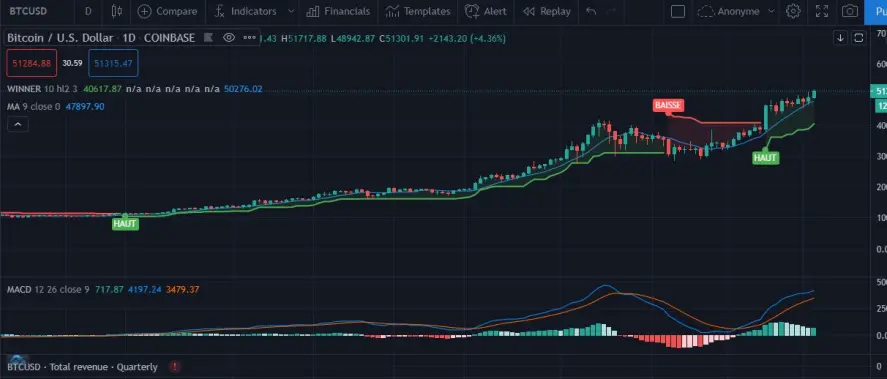
Task: Click the red alert icon beside Quarterly
Action: click(175, 367)
